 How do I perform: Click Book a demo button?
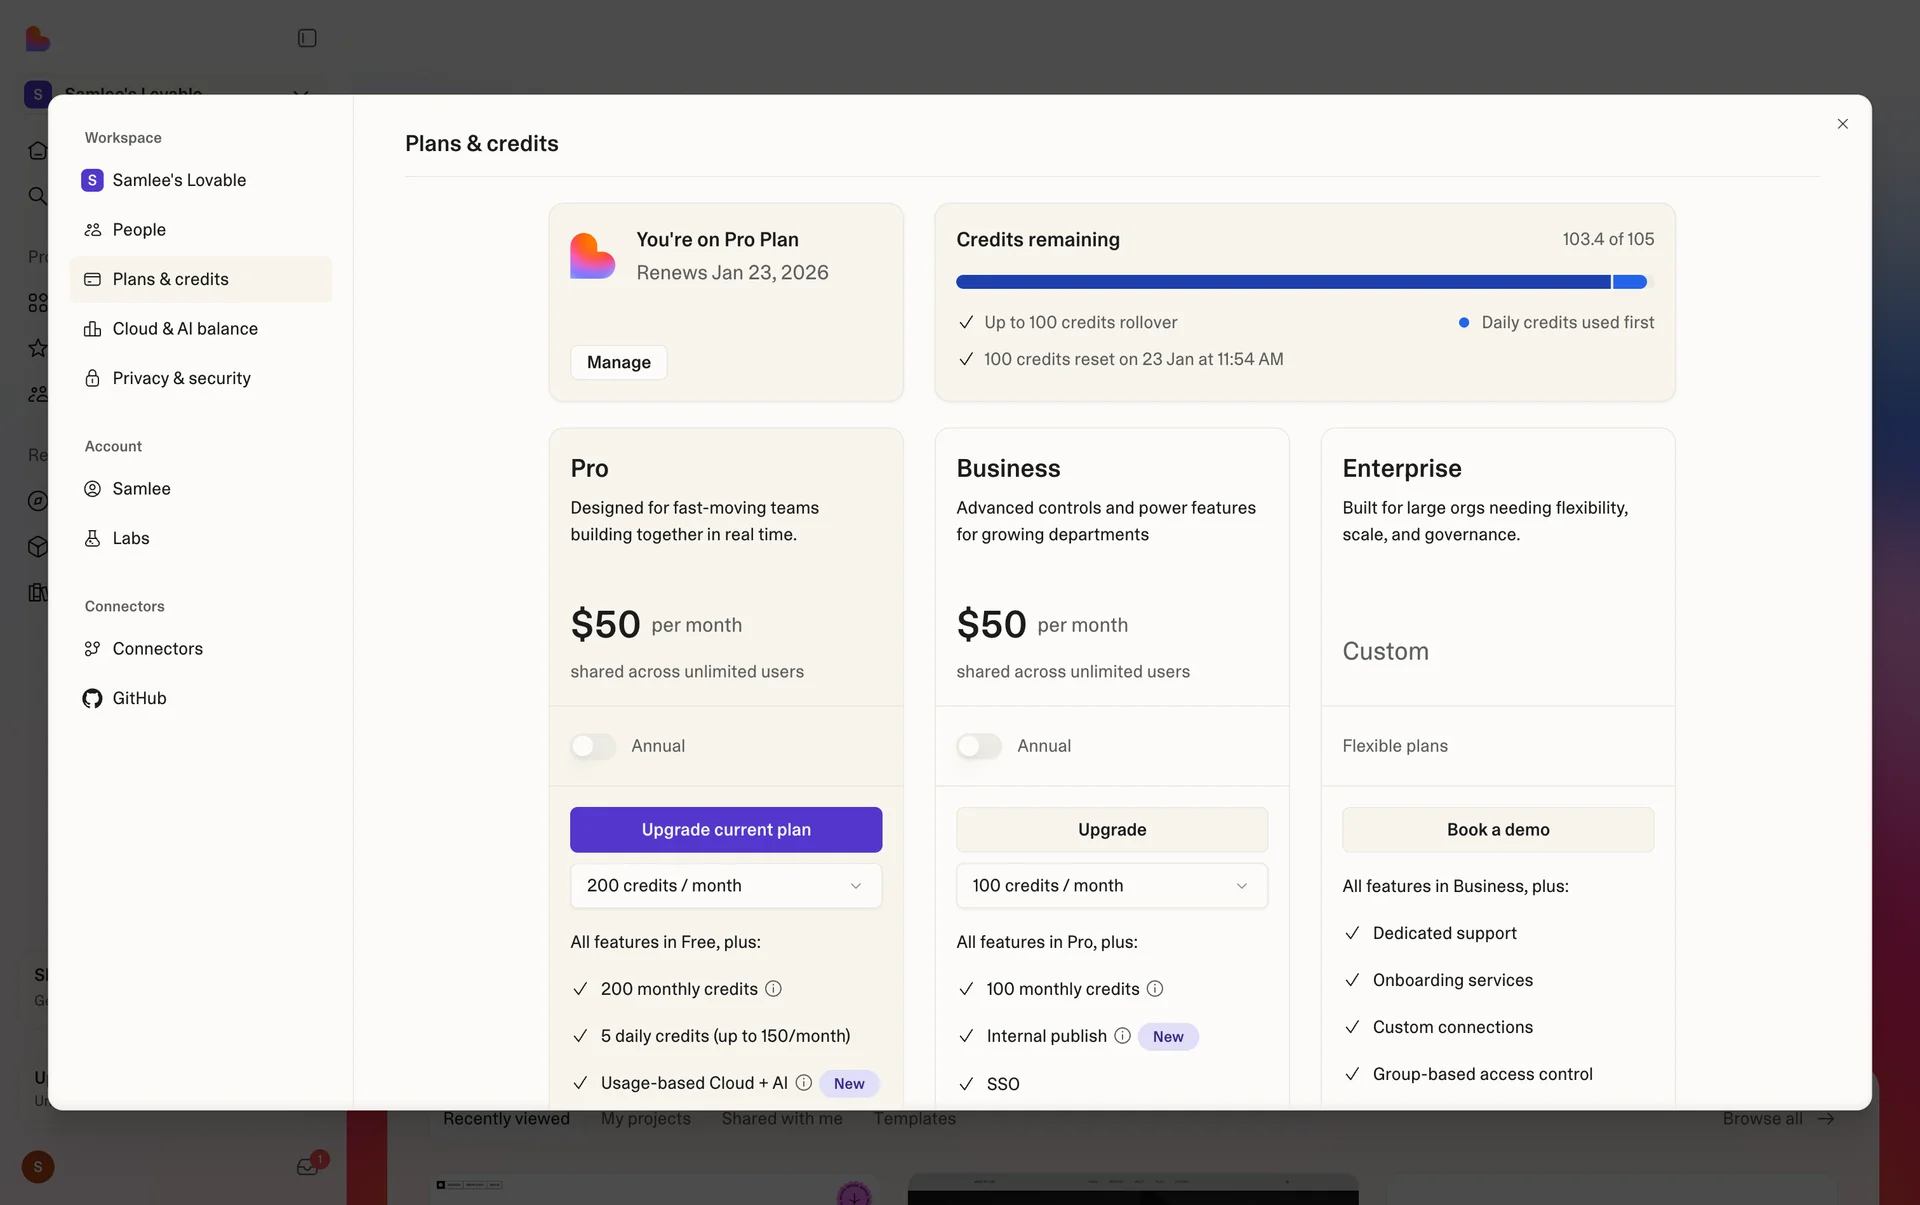click(x=1497, y=830)
